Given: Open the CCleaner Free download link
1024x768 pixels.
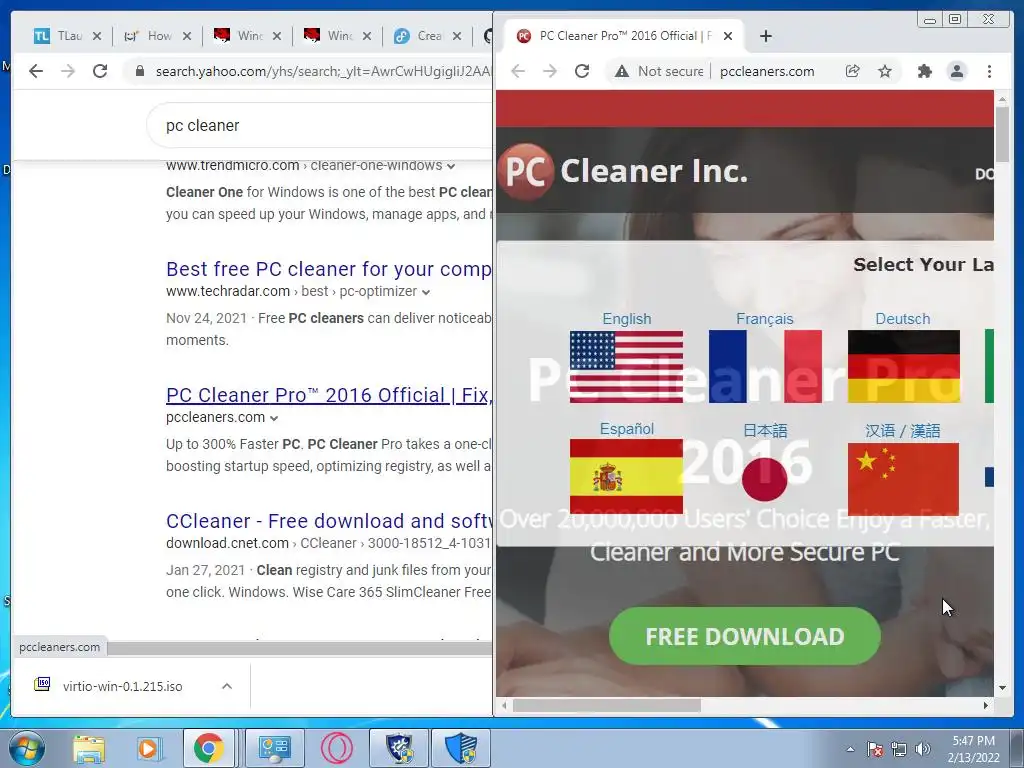Looking at the screenshot, I should click(x=329, y=521).
